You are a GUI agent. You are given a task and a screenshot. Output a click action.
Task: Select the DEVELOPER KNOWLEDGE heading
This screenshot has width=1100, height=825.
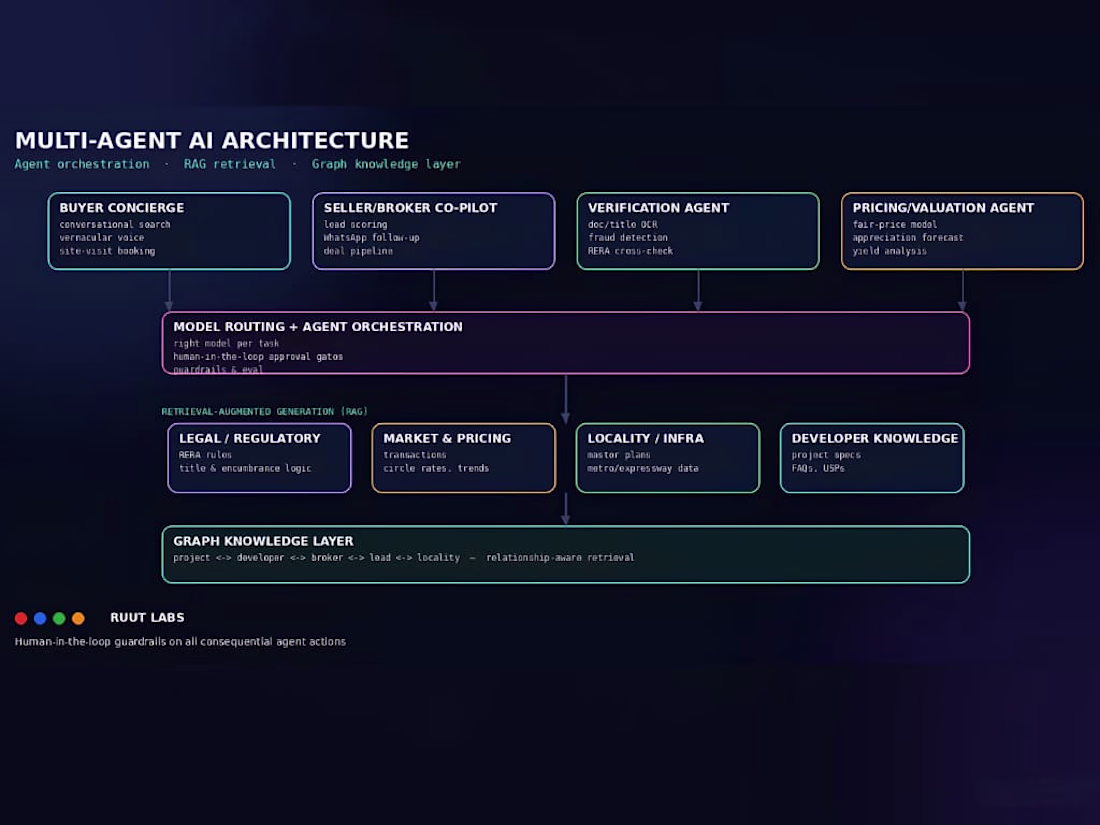pos(875,438)
